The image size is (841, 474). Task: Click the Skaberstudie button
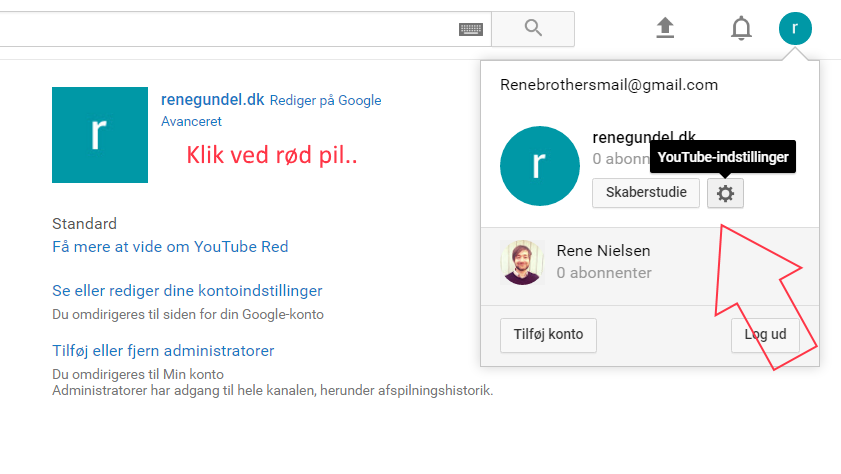tap(646, 192)
